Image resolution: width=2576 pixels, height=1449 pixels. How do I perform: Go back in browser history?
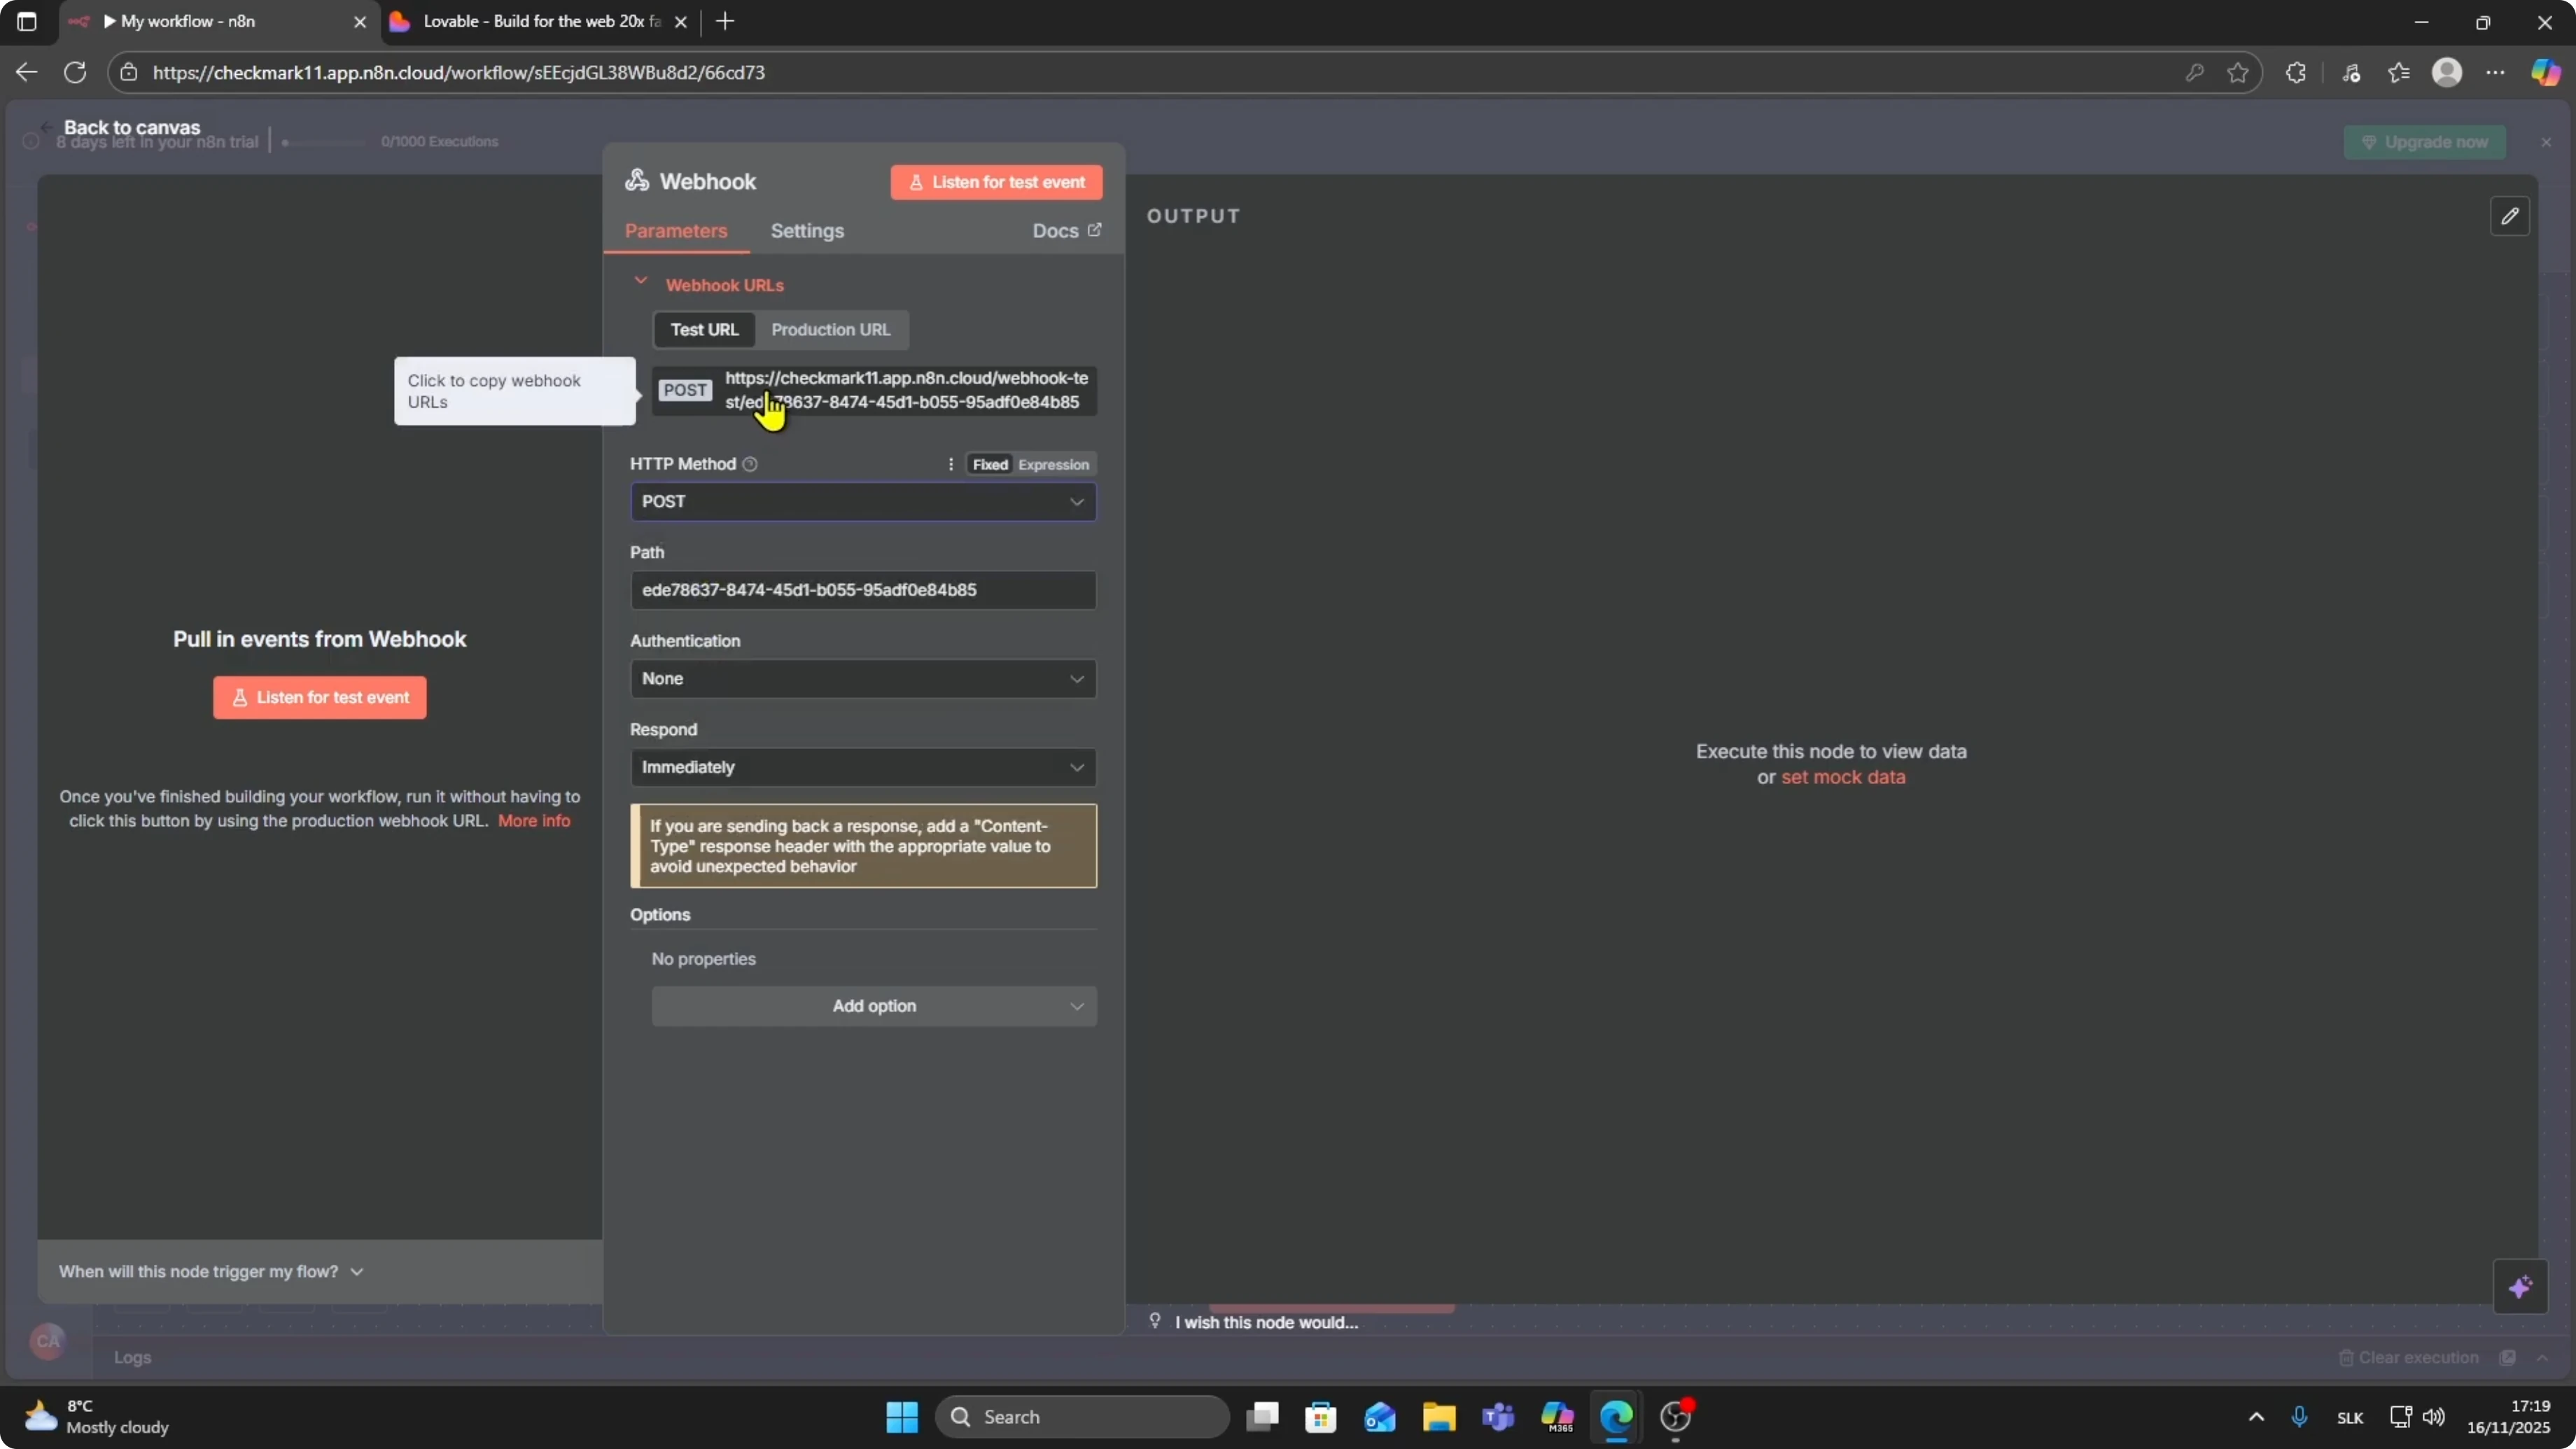(x=27, y=72)
